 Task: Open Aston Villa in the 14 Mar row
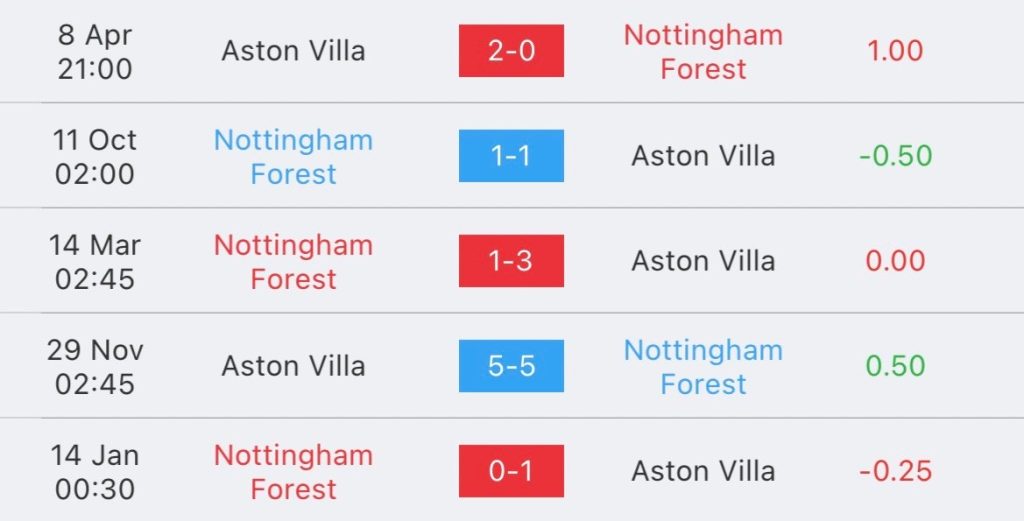pyautogui.click(x=703, y=261)
